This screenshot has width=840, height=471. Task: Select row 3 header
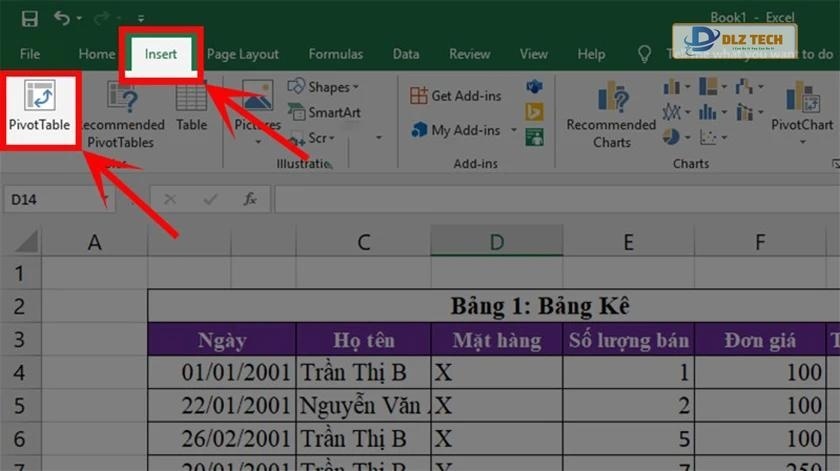20,339
